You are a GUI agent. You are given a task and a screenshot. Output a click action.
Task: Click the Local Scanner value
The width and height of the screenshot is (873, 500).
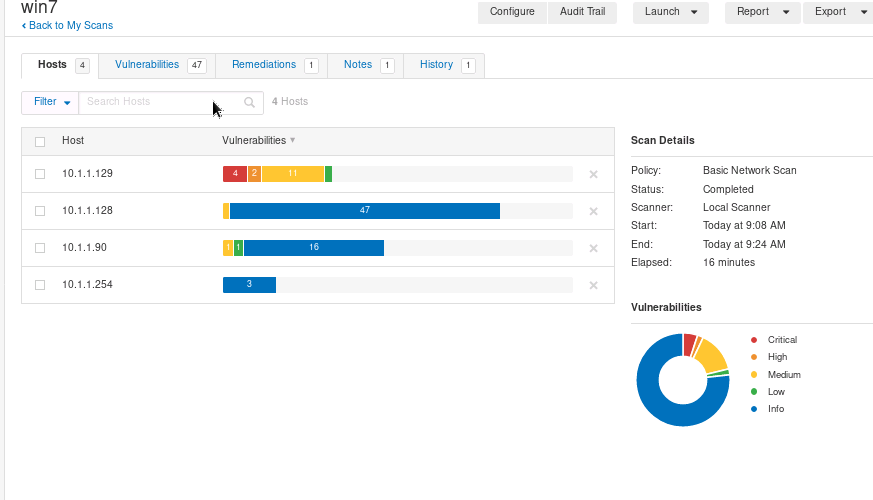coord(737,207)
